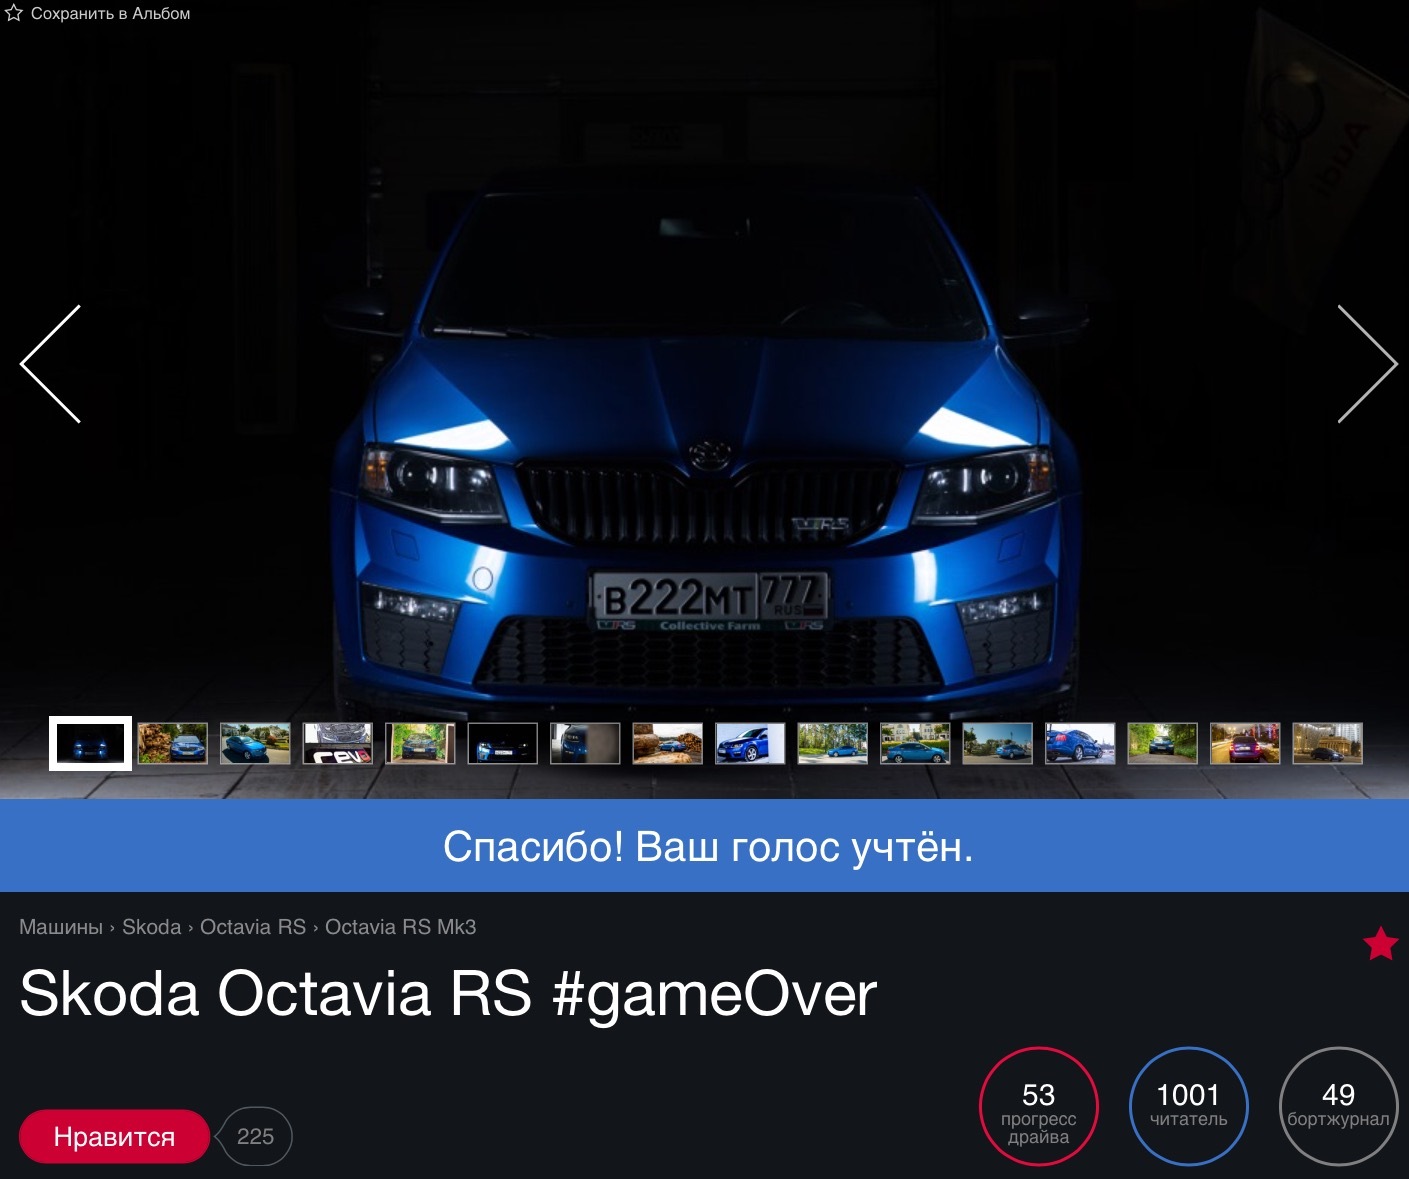
Task: Click the 'Спасибо! Ваш голос учтён.' banner
Action: coord(704,846)
